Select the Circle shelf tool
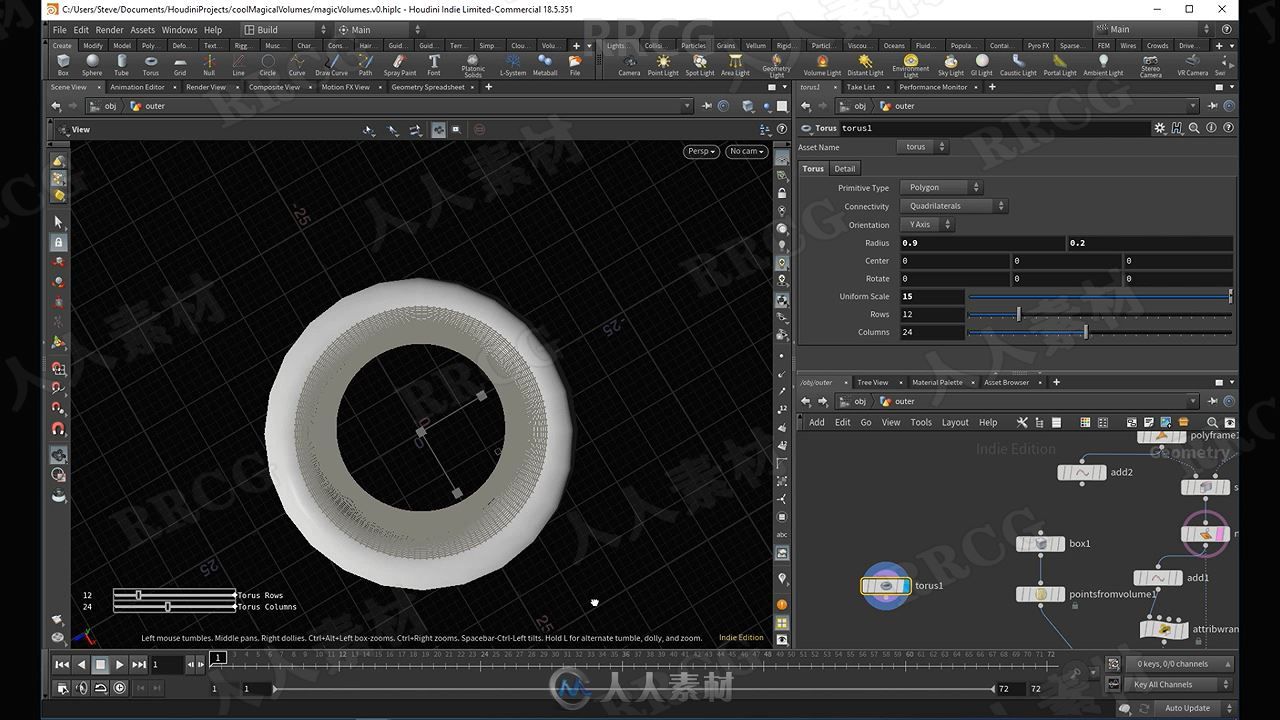Viewport: 1280px width, 720px height. tap(268, 65)
